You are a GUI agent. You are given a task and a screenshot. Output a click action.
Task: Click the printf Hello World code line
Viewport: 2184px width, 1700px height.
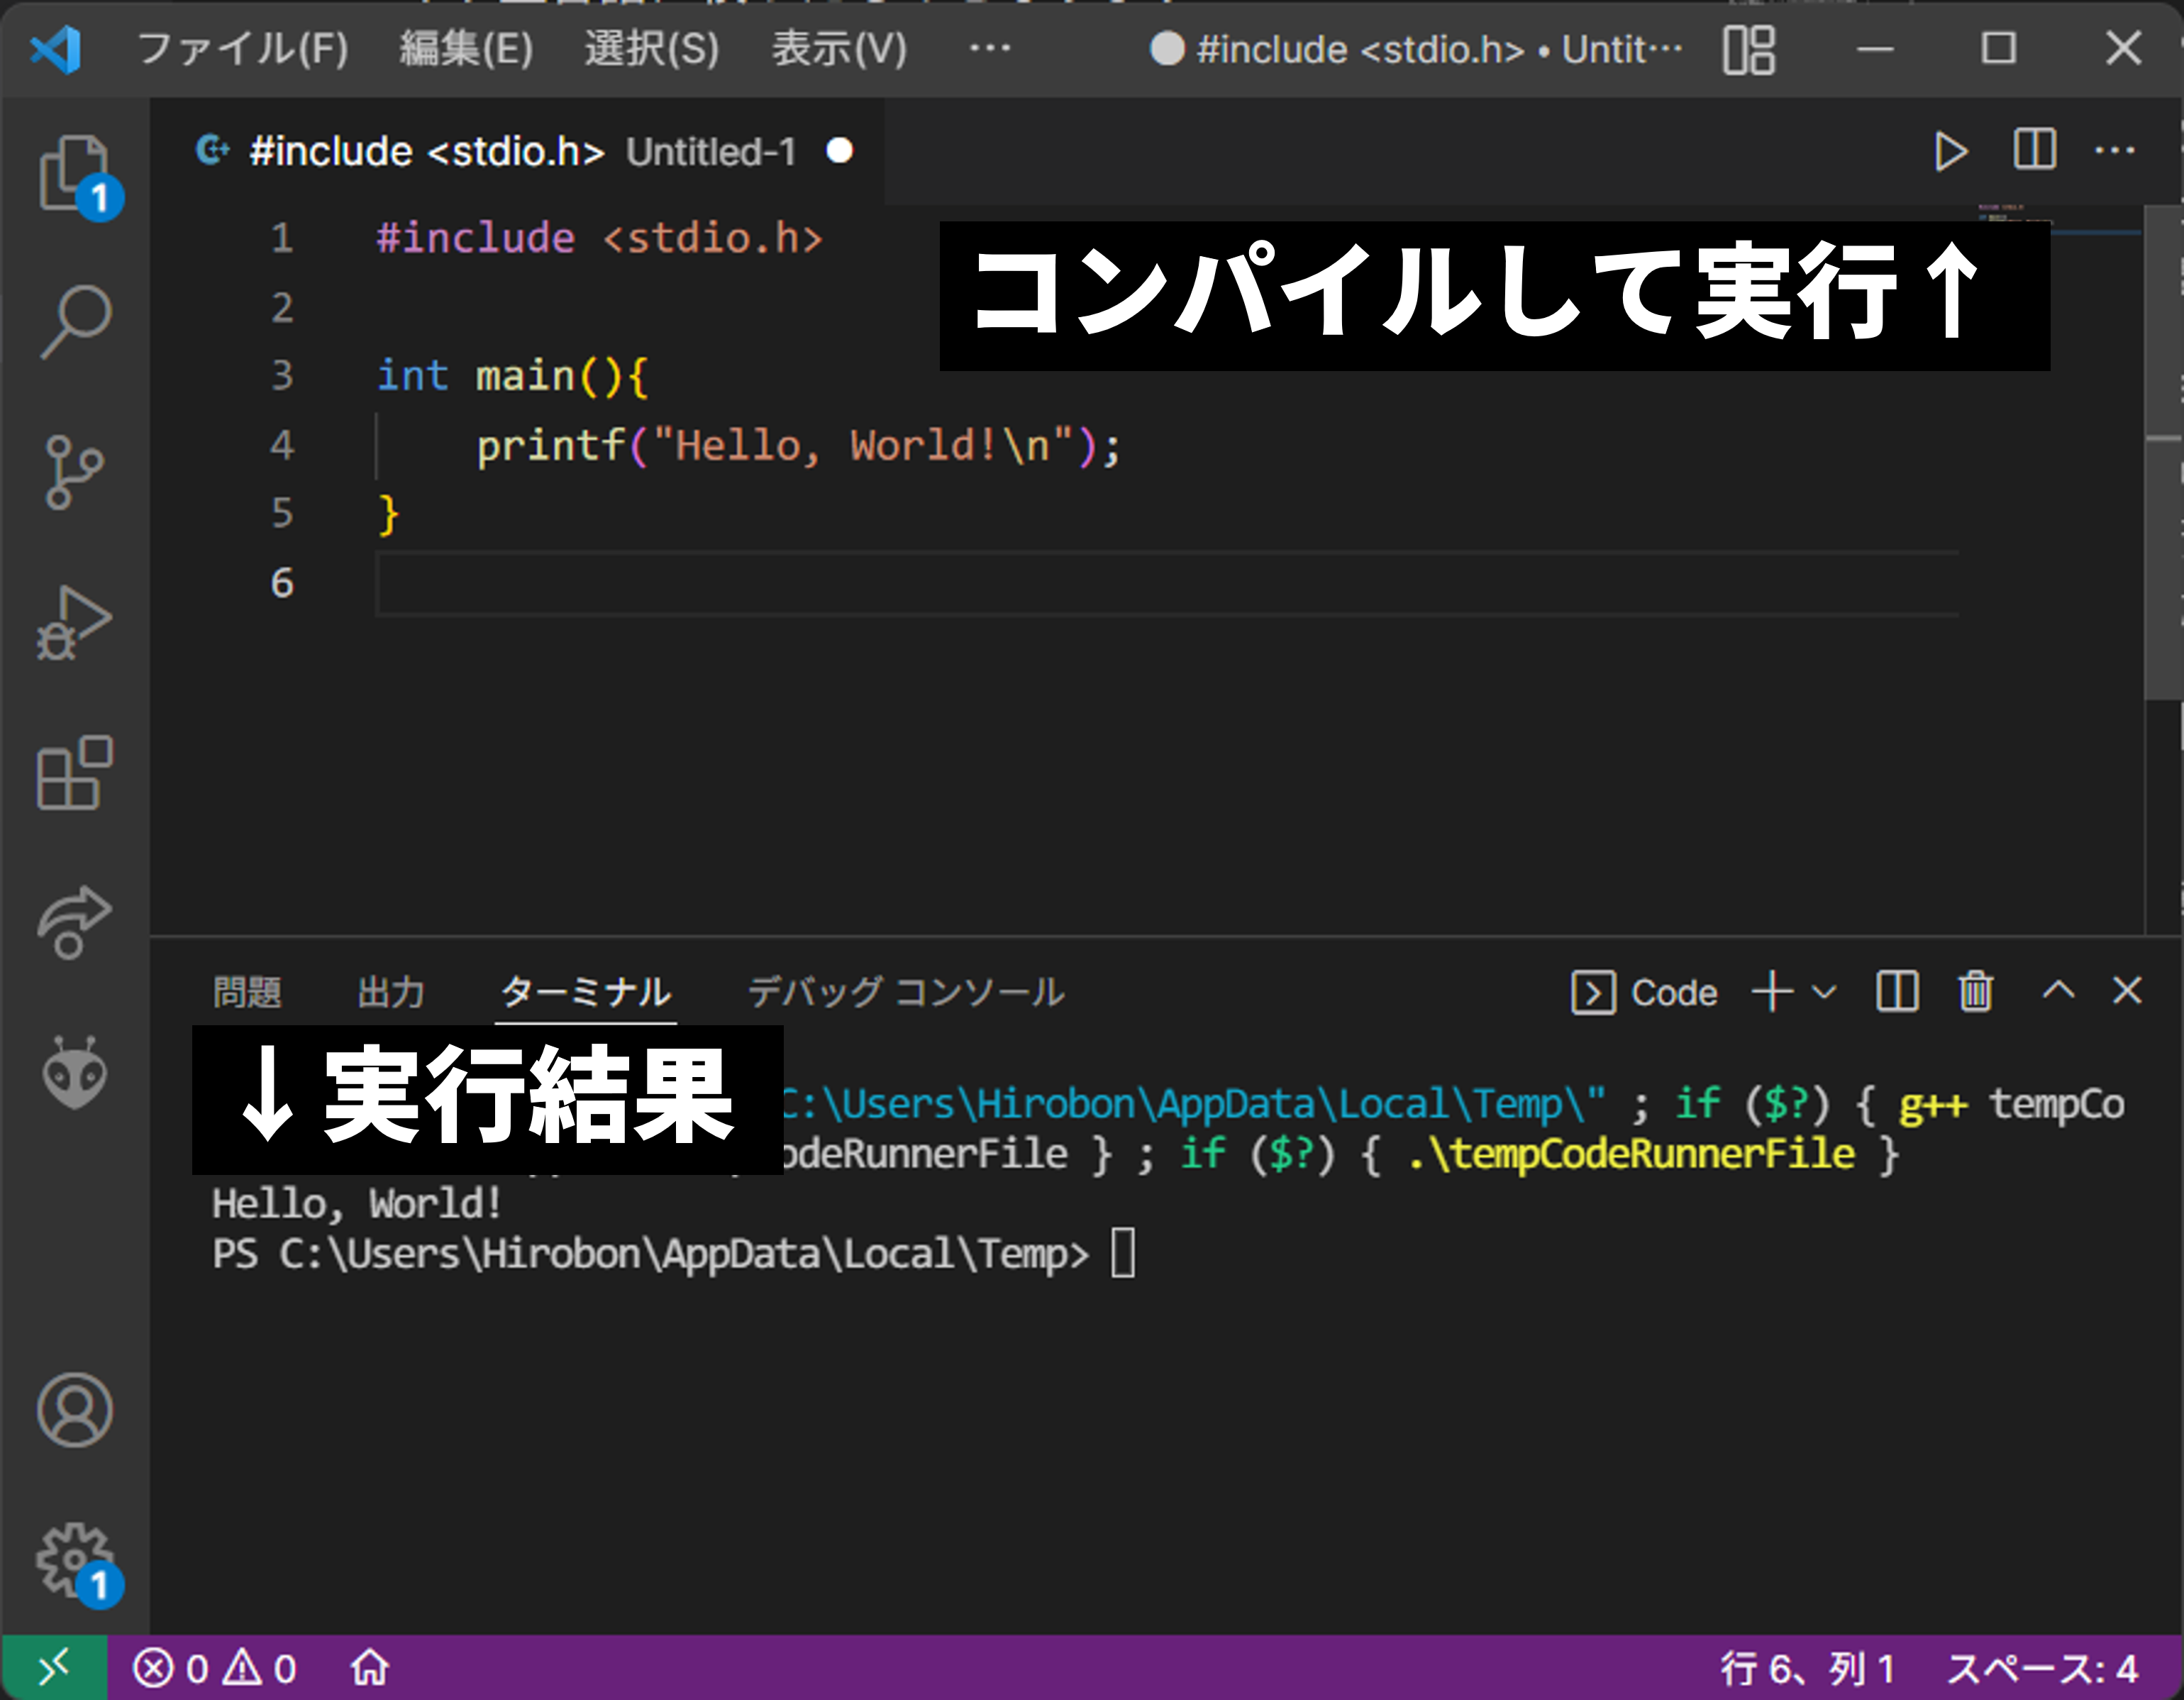(x=799, y=445)
